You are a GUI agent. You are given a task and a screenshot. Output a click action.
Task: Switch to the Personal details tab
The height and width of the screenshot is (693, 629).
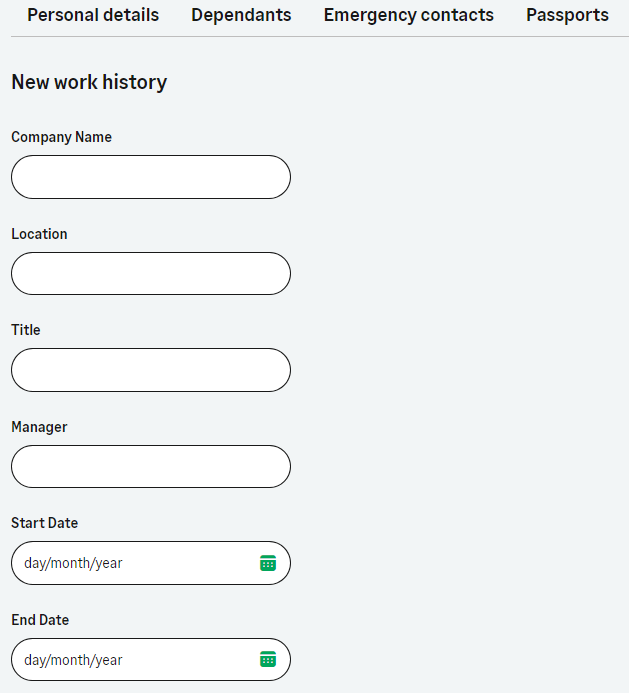tap(93, 15)
